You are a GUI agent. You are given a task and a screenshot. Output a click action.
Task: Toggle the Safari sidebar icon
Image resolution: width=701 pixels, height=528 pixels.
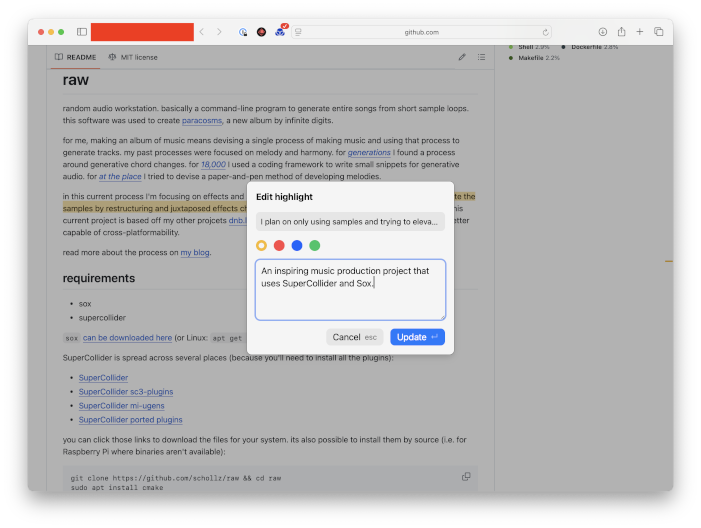pyautogui.click(x=82, y=32)
